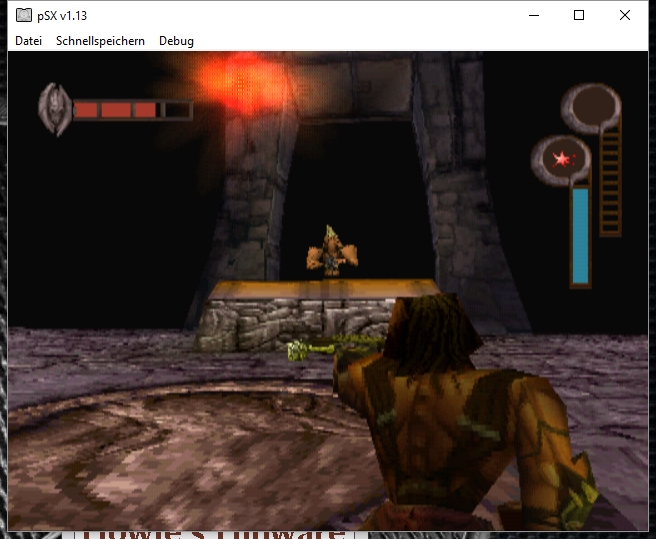Click the red starburst spell icon
This screenshot has width=656, height=539.
(562, 159)
